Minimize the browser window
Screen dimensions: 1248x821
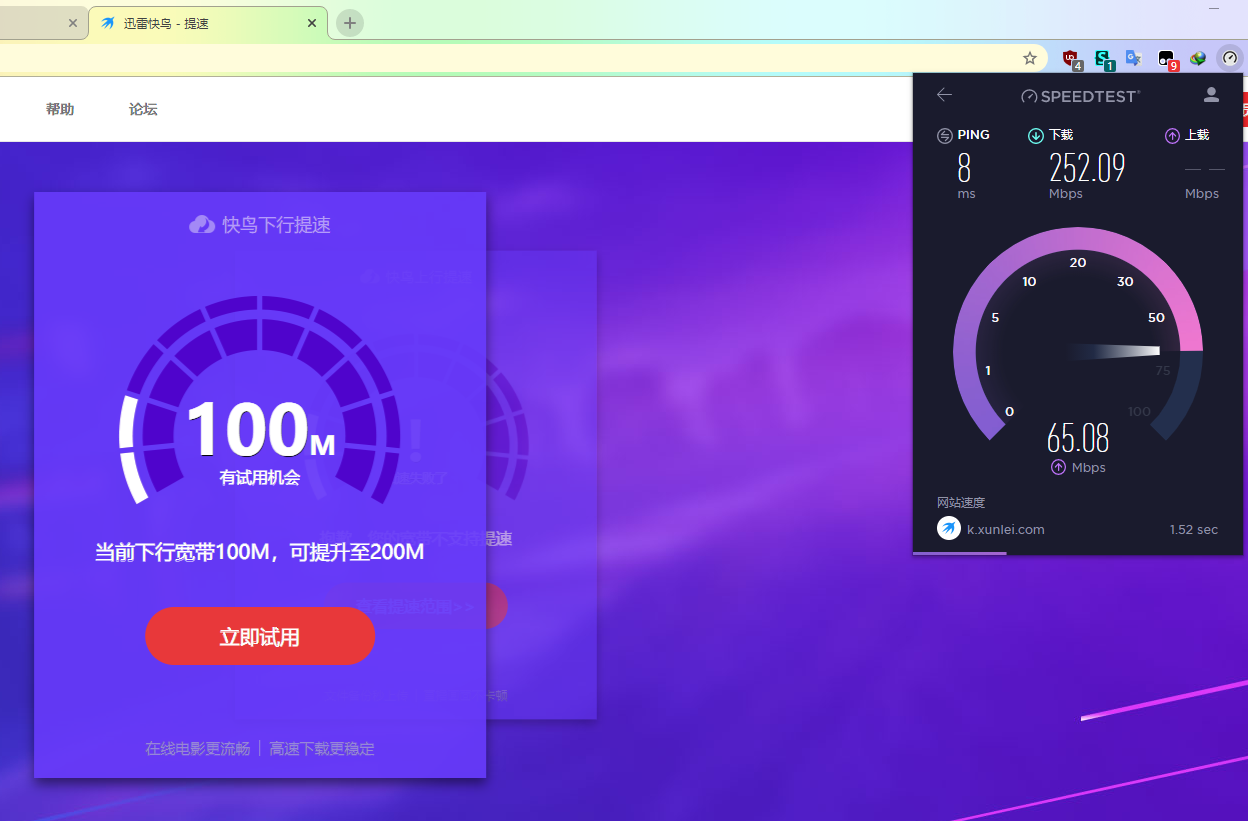pos(1214,9)
